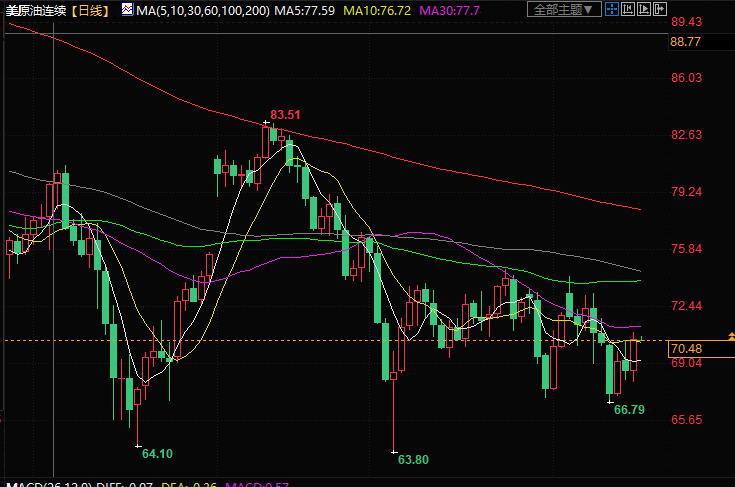
Task: Click the 66.79 recent low marker
Action: point(629,409)
